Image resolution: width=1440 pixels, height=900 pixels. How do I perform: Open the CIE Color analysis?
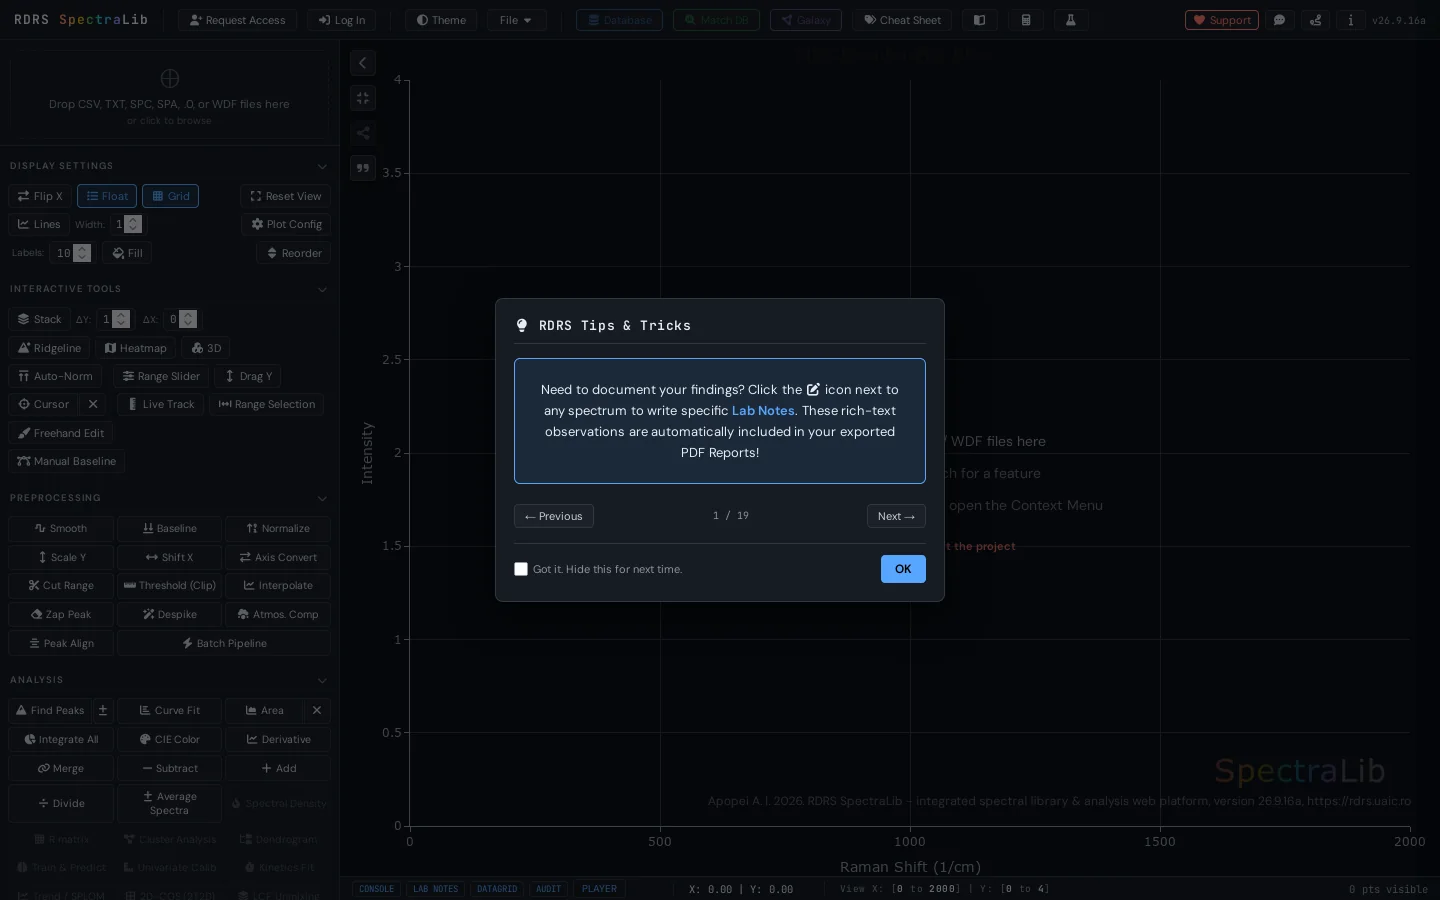[x=170, y=739]
